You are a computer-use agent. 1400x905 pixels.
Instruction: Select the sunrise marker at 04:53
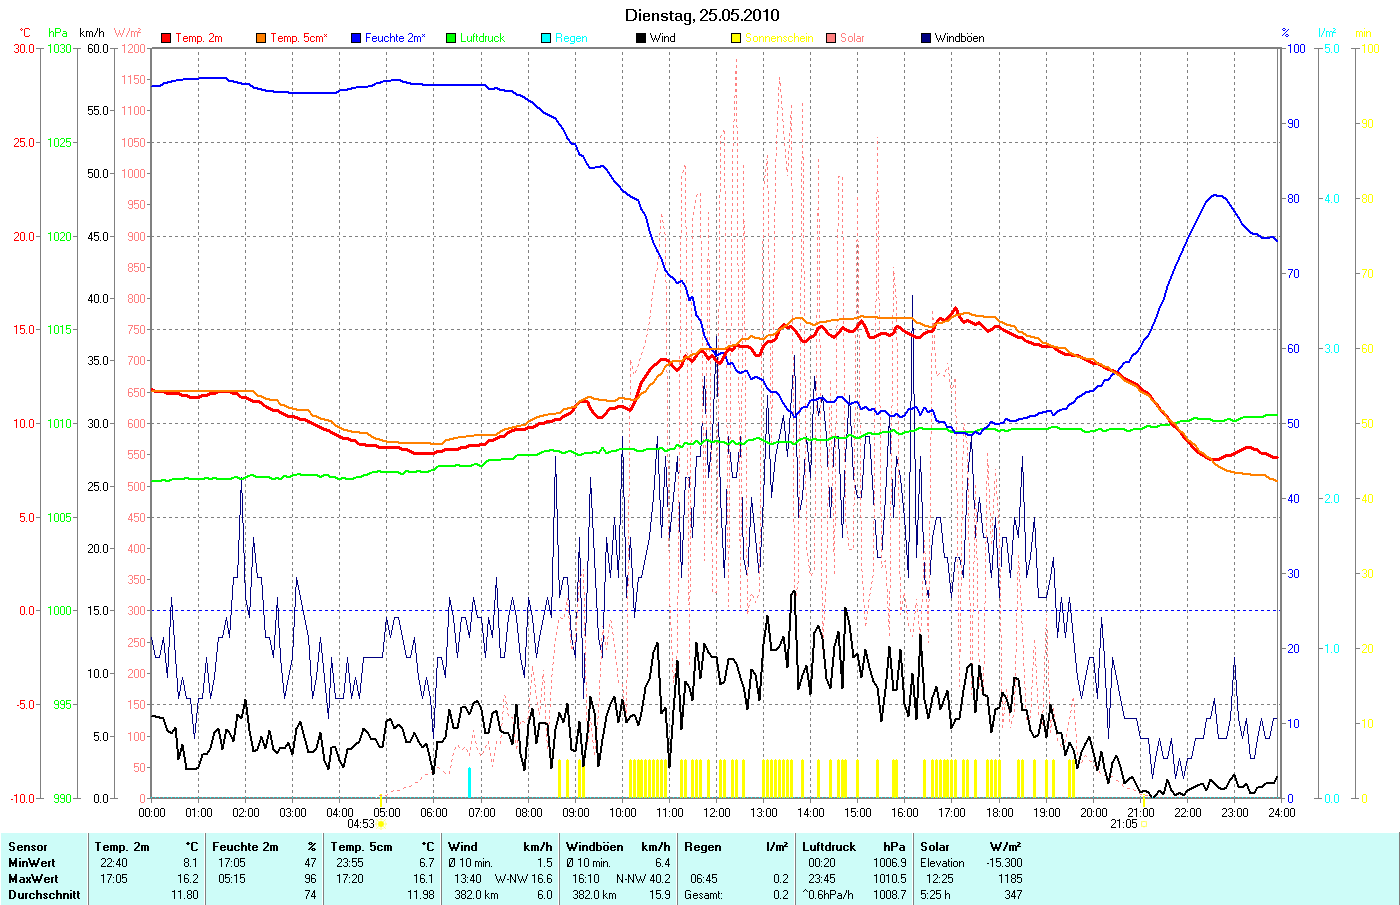click(x=380, y=824)
